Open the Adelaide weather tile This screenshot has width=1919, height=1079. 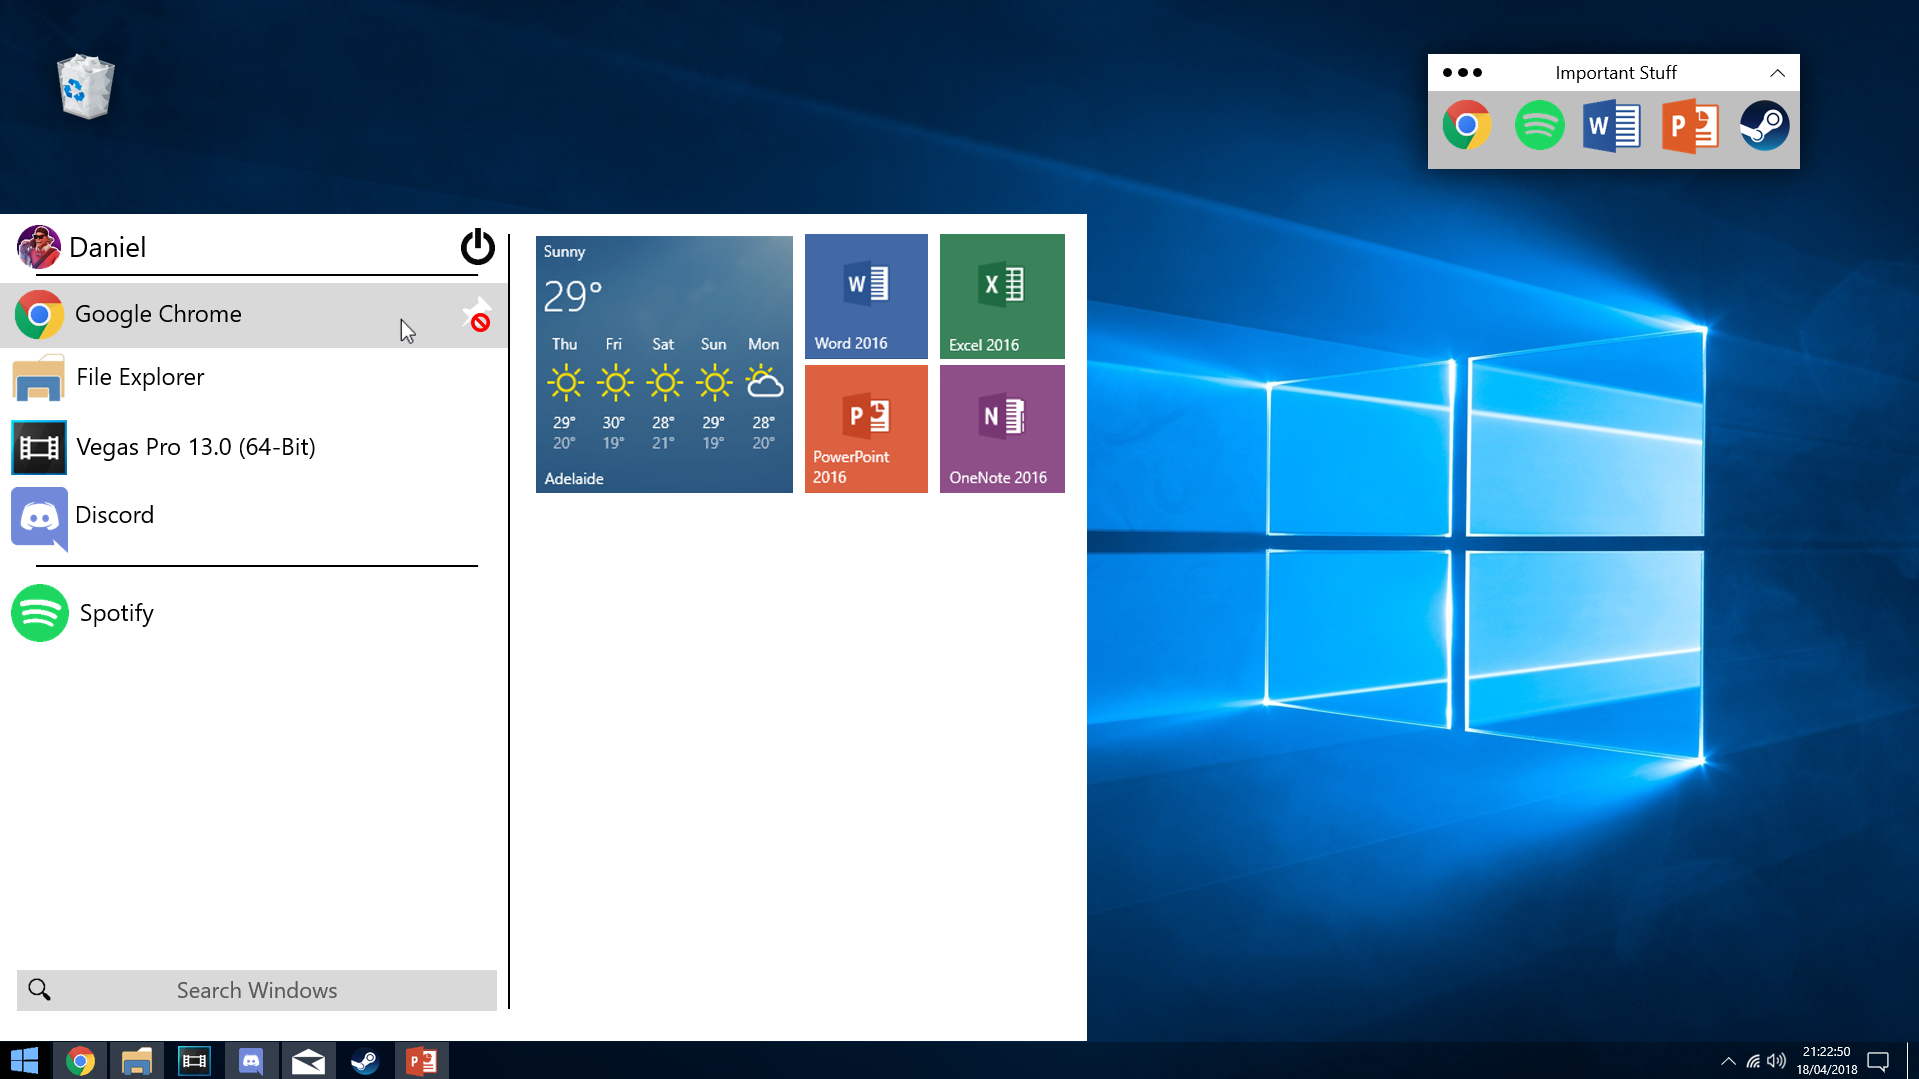(x=664, y=364)
